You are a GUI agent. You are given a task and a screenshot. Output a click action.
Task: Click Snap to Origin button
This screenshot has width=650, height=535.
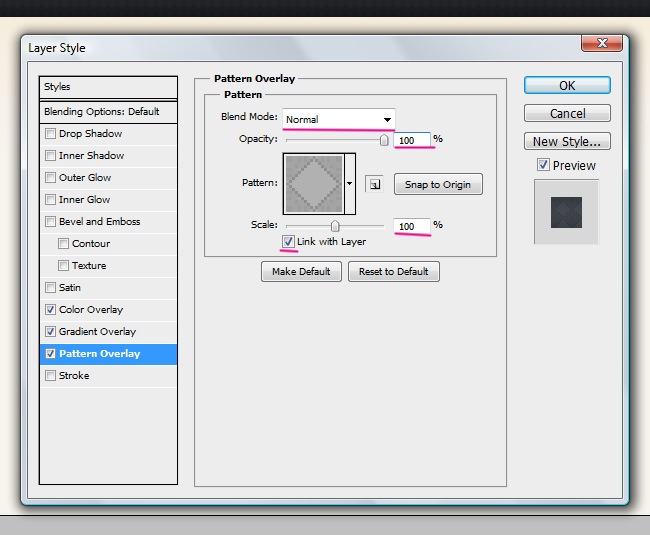click(x=438, y=185)
